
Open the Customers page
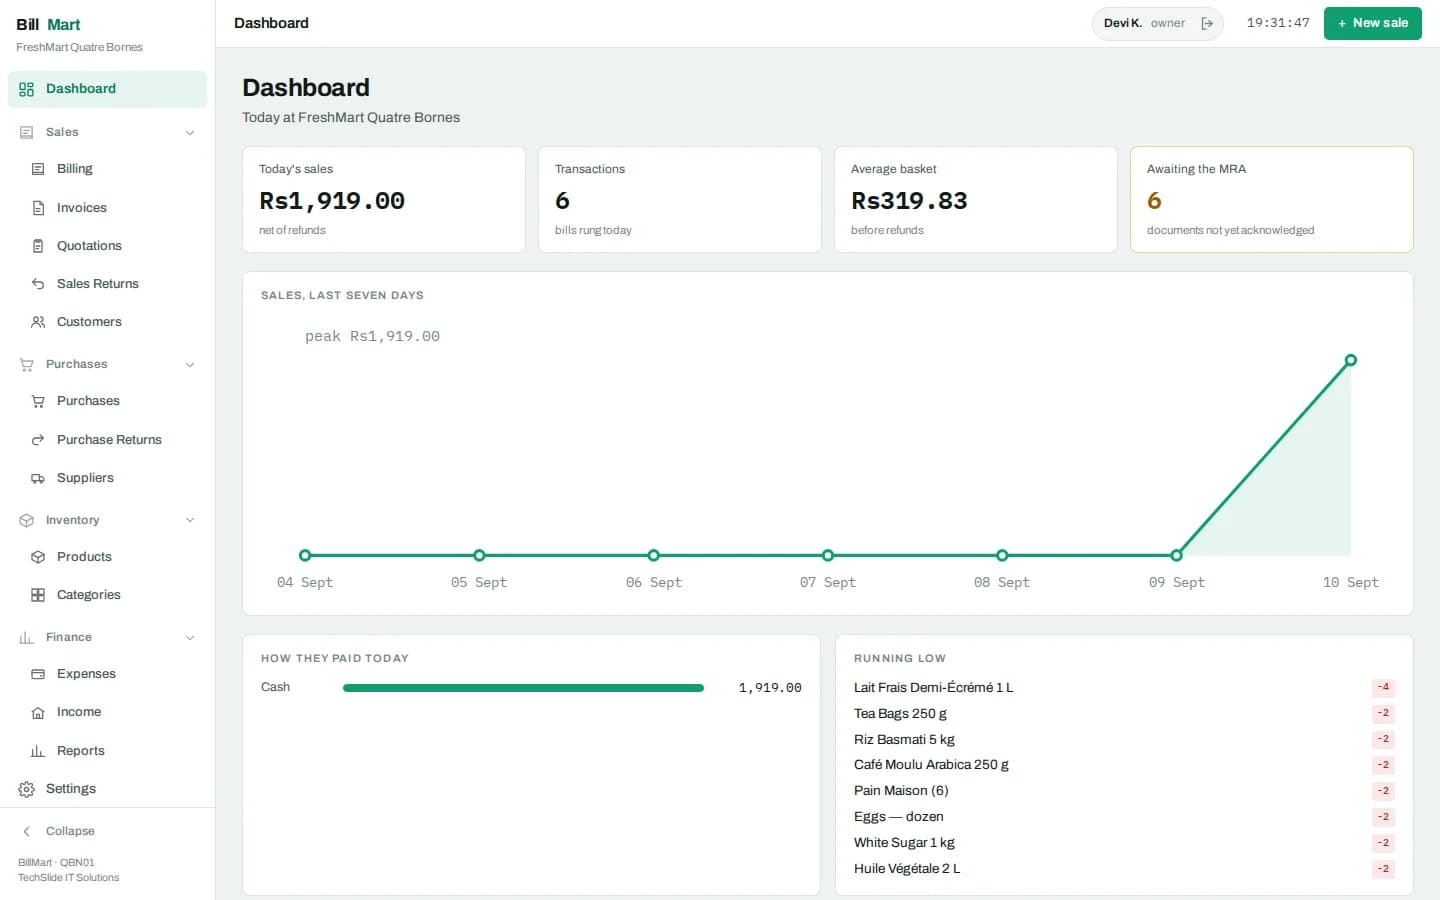107,322
